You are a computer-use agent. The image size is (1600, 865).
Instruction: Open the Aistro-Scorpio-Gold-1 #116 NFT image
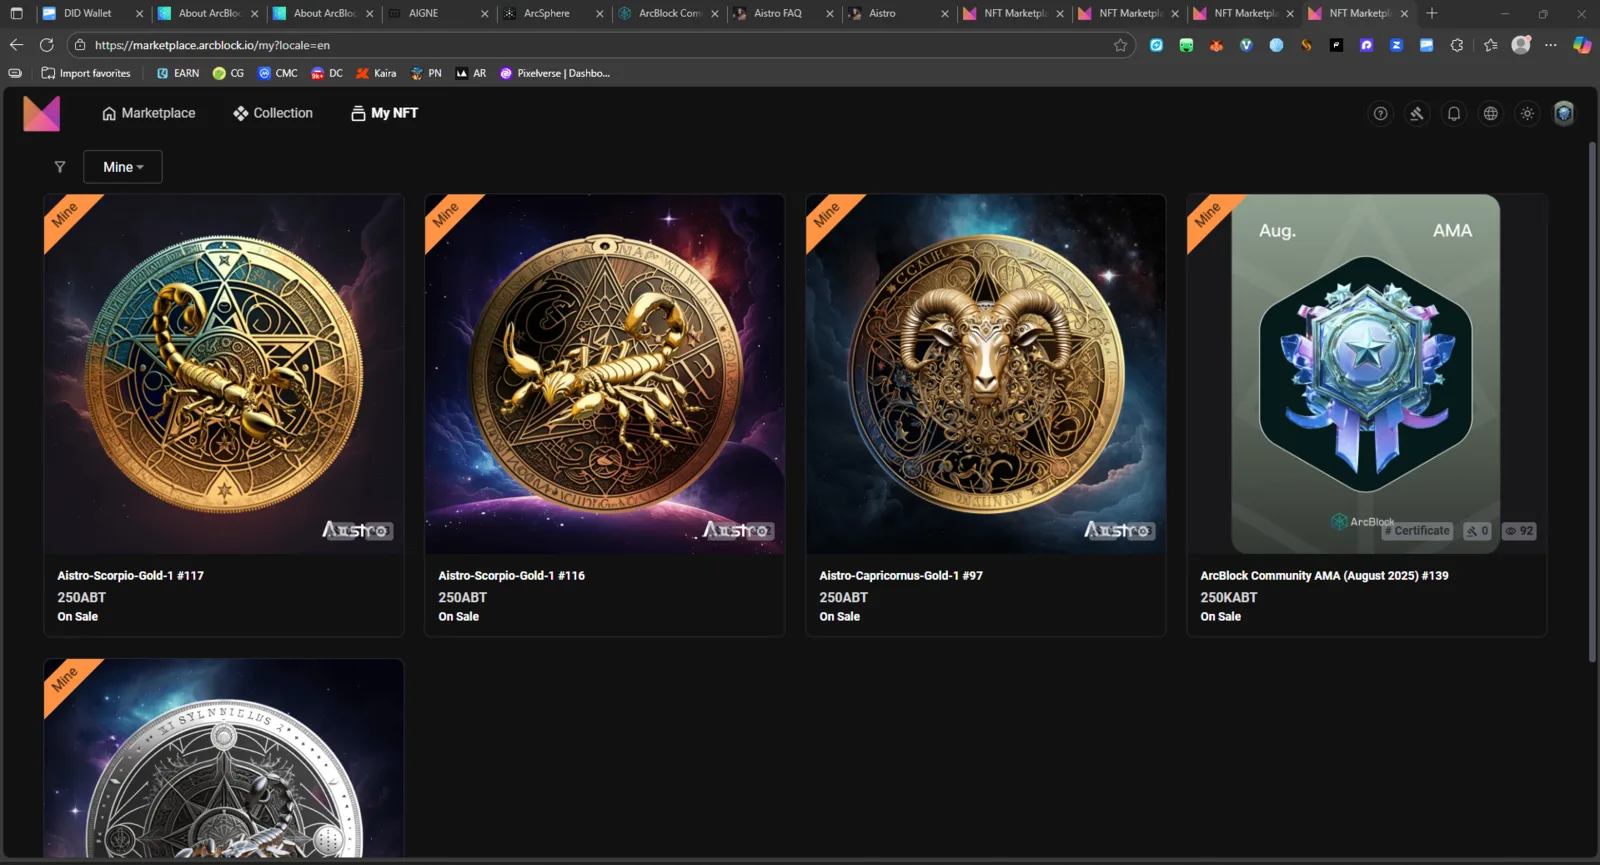tap(605, 374)
